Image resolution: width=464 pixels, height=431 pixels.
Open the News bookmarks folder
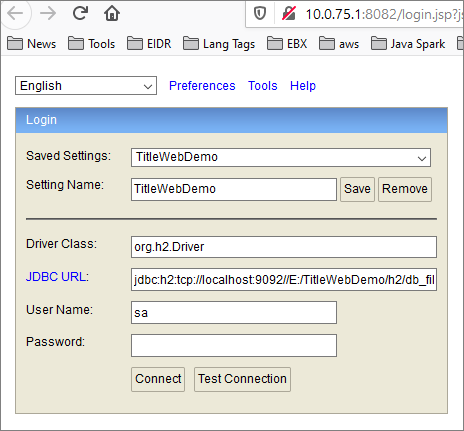click(x=32, y=44)
